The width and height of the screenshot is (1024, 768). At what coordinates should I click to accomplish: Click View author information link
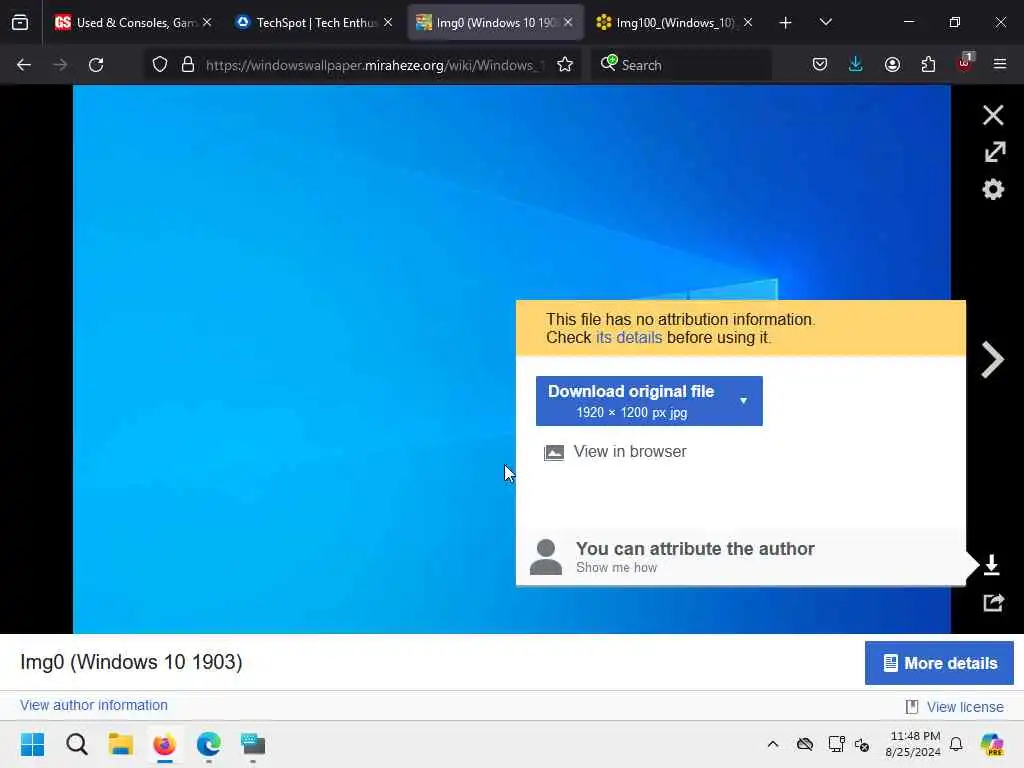pyautogui.click(x=94, y=705)
